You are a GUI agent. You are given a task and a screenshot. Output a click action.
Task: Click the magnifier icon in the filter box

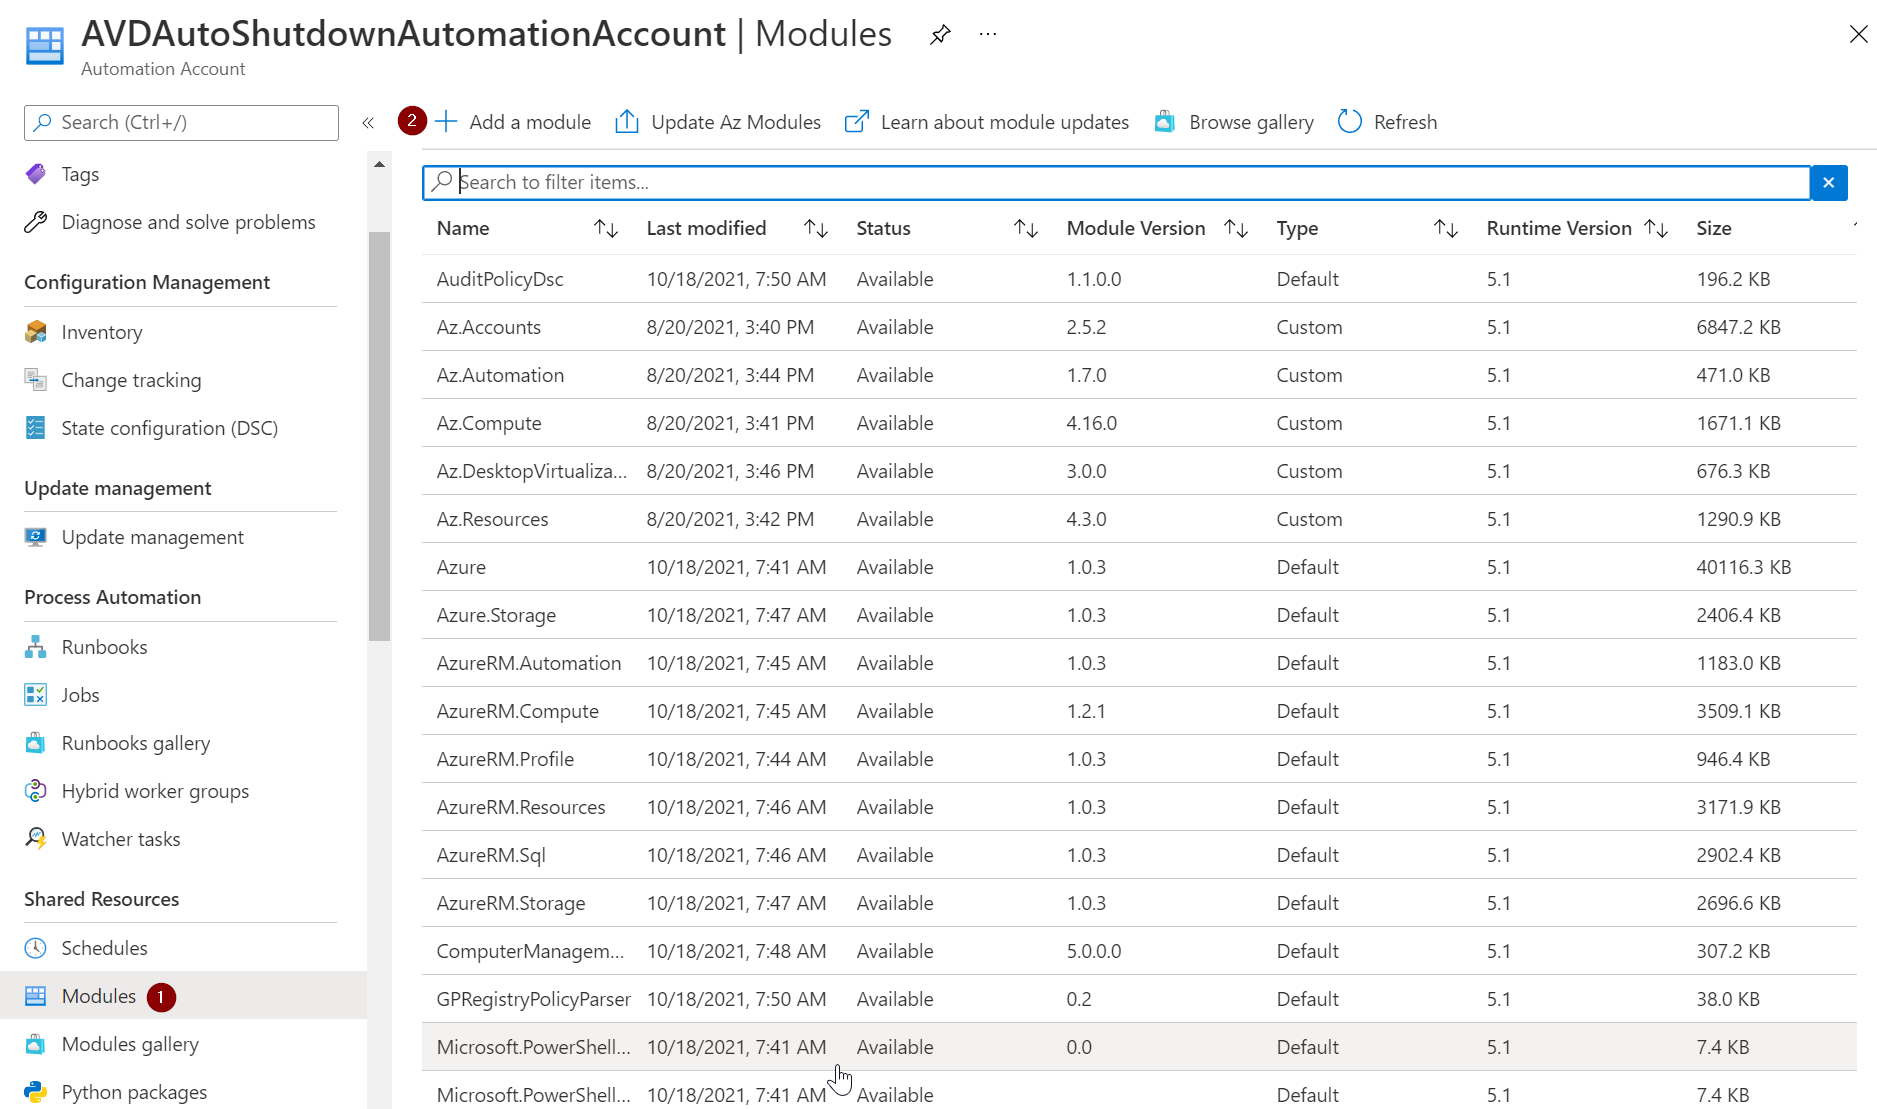442,182
